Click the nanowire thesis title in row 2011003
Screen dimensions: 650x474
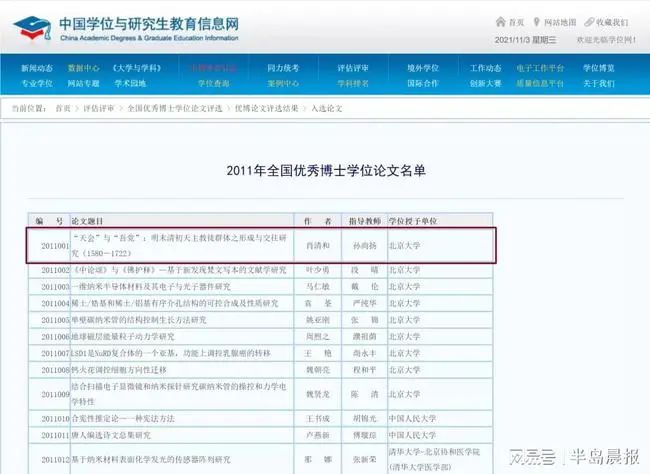pos(151,287)
